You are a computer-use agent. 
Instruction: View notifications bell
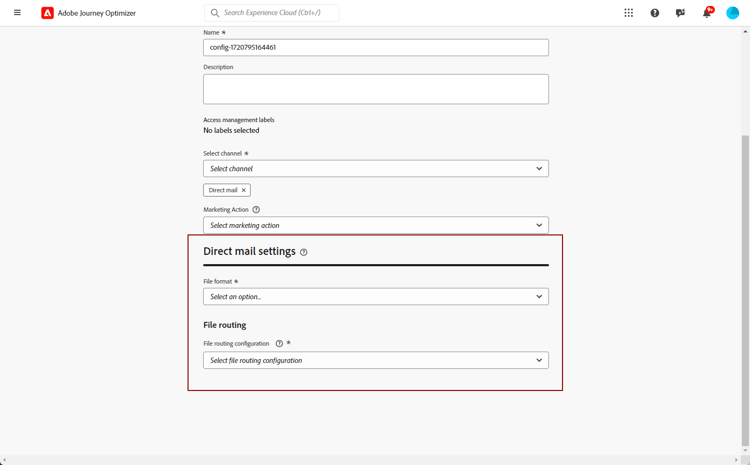point(706,13)
